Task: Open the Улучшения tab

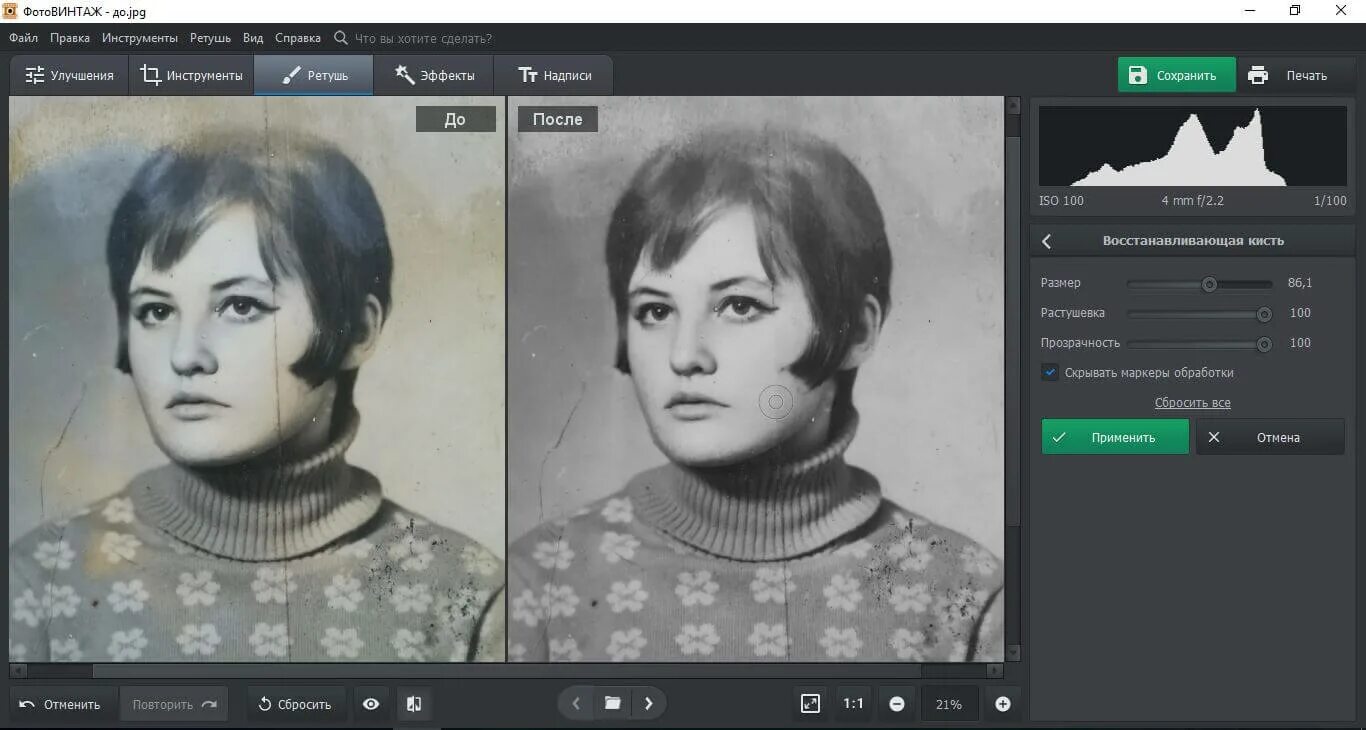Action: [x=69, y=75]
